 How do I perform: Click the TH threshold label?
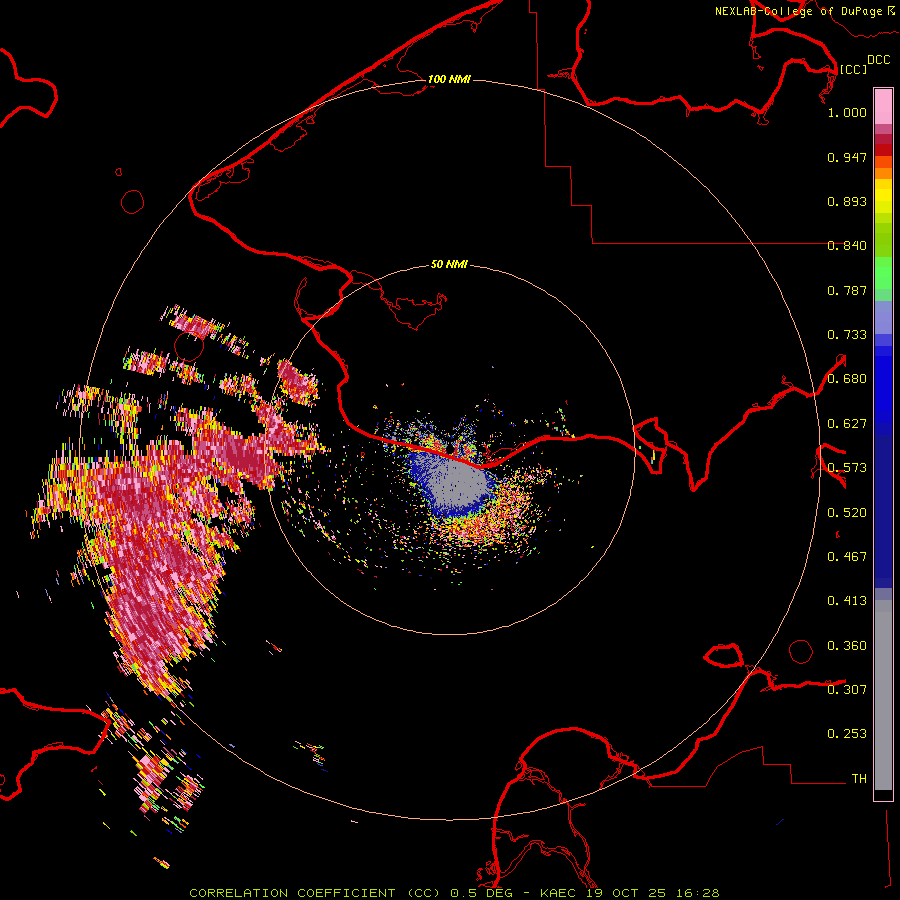[859, 779]
